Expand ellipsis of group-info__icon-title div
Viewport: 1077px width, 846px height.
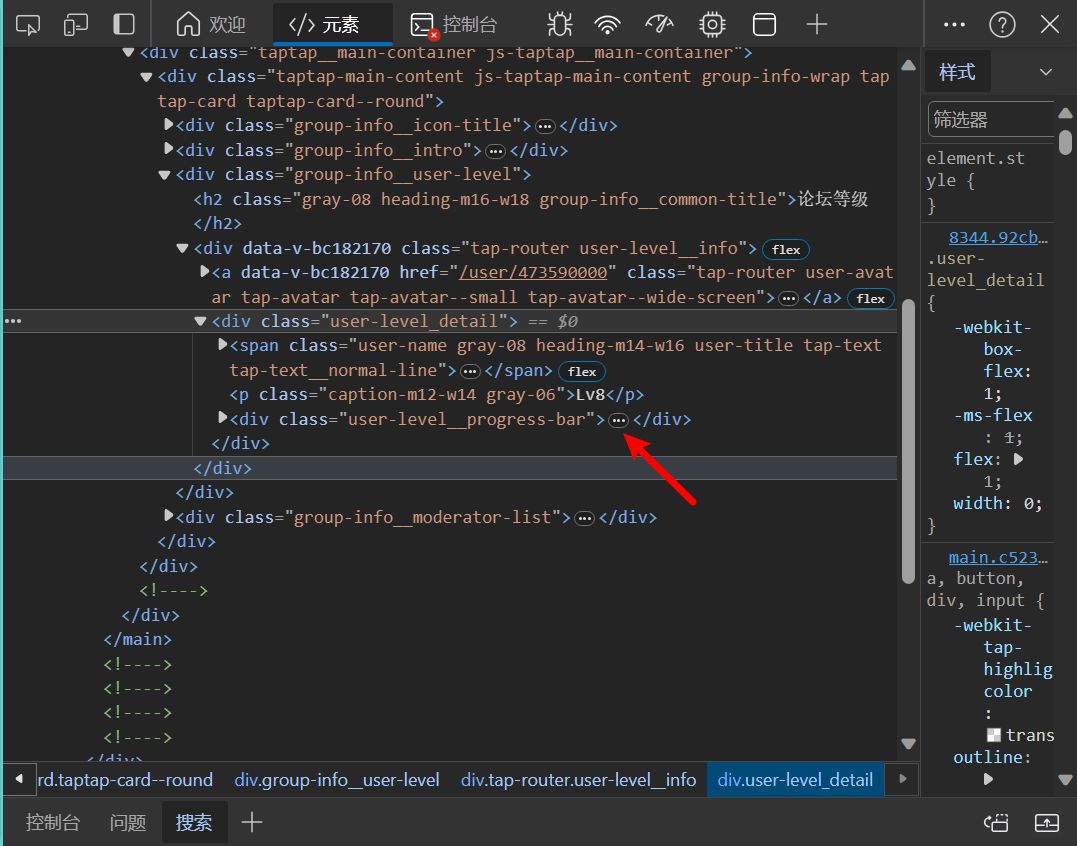tap(545, 126)
